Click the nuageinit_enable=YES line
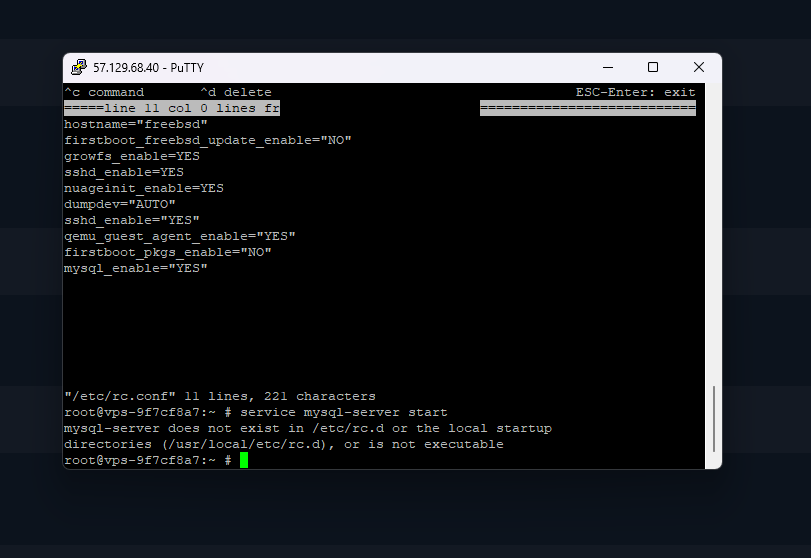The height and width of the screenshot is (558, 811). point(144,188)
